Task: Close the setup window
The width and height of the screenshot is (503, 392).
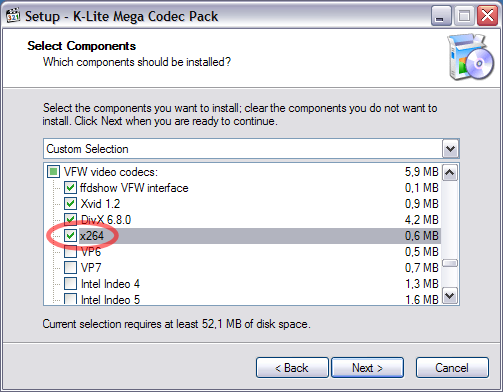Action: tap(487, 16)
